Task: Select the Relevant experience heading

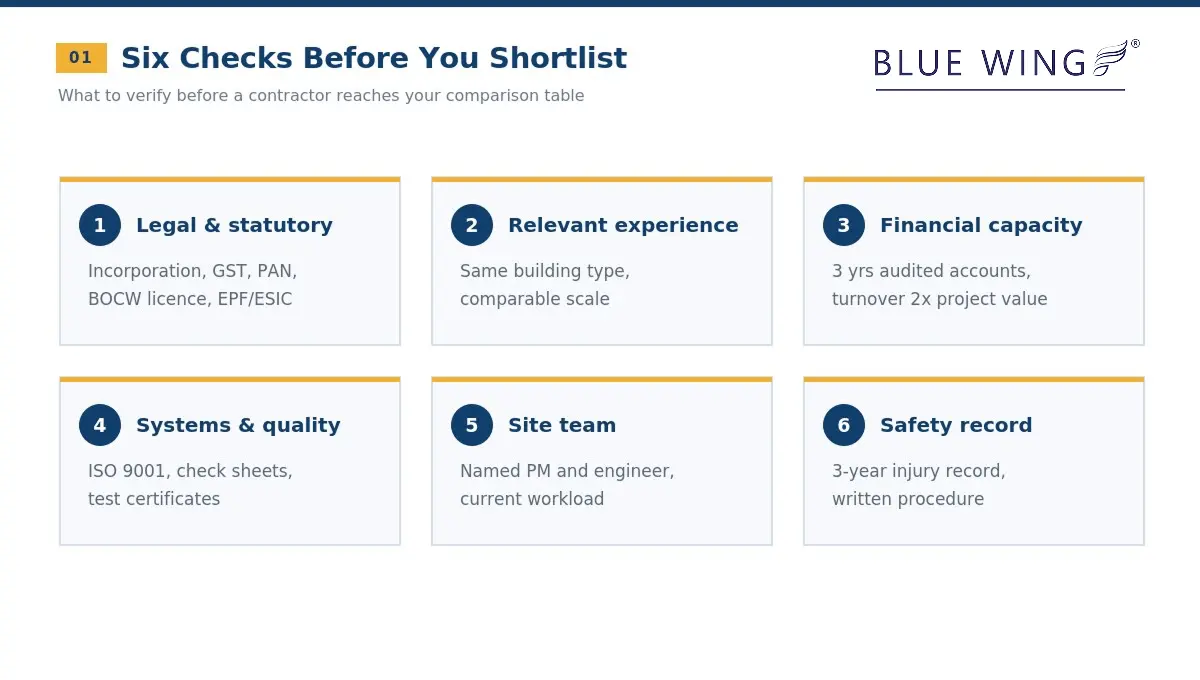Action: click(x=623, y=225)
